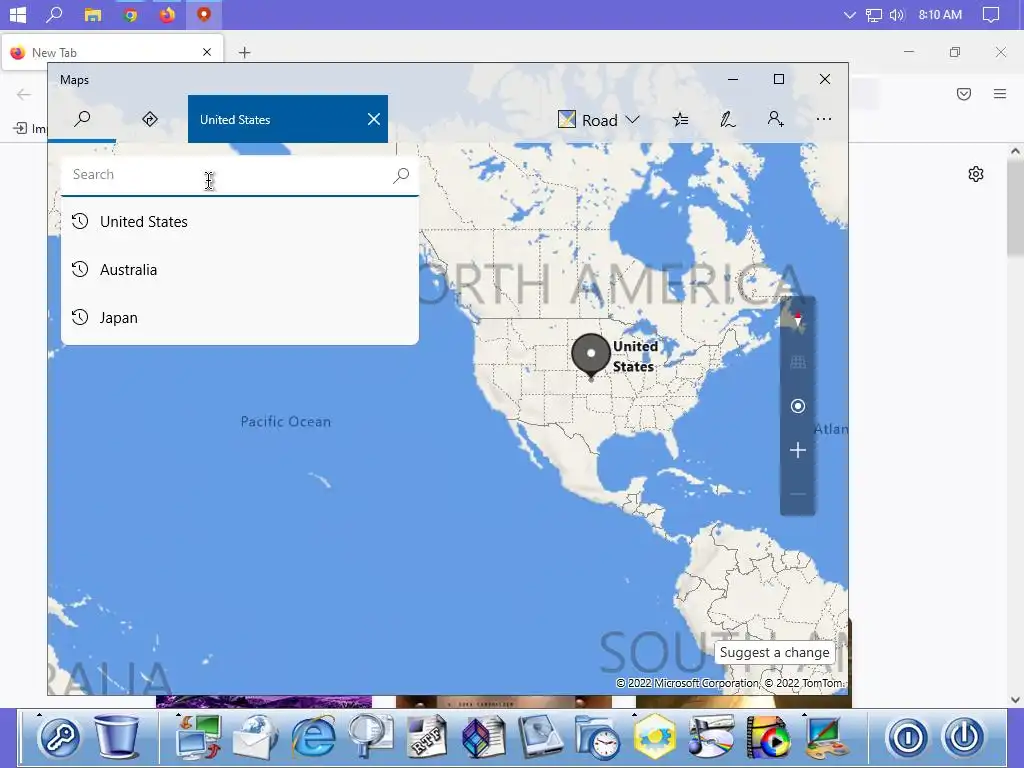Click the volume speaker tray icon
The width and height of the screenshot is (1024, 768).
897,14
